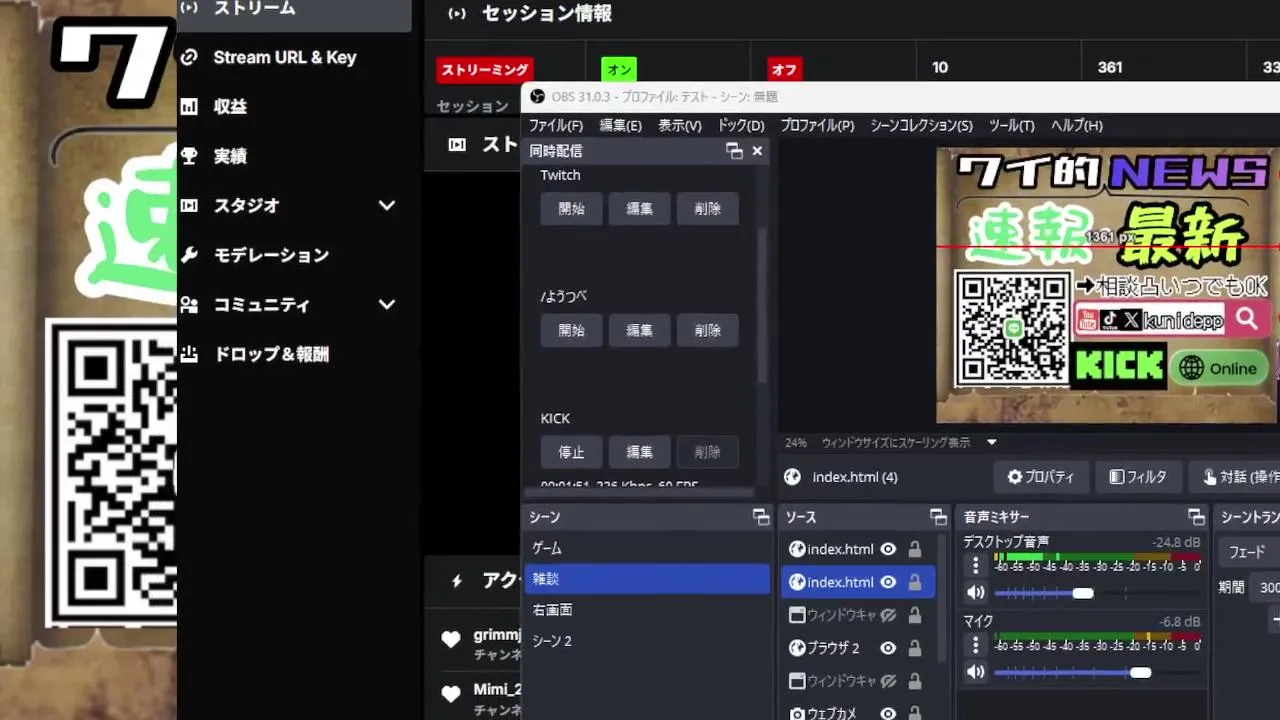
Task: Open the 表示(V) menu
Action: (679, 126)
